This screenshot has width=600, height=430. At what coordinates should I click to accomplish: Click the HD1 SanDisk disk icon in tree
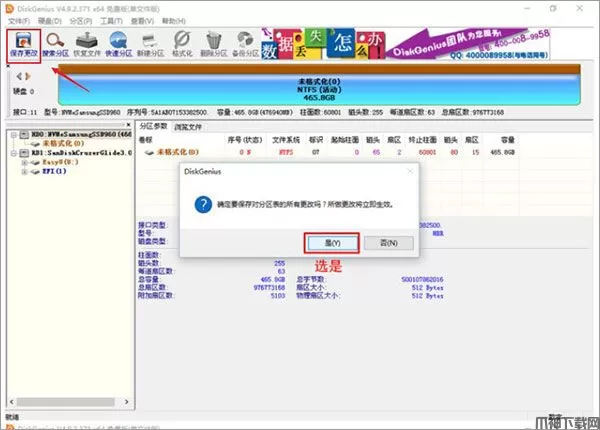click(x=24, y=153)
